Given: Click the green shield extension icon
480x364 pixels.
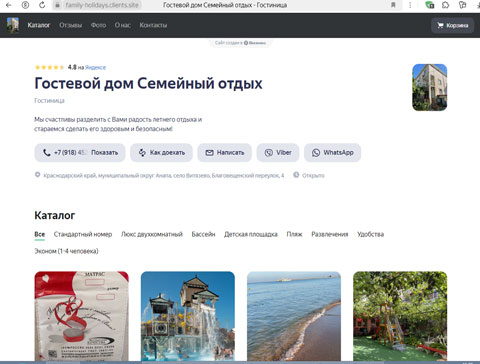Looking at the screenshot, I should coord(430,5).
